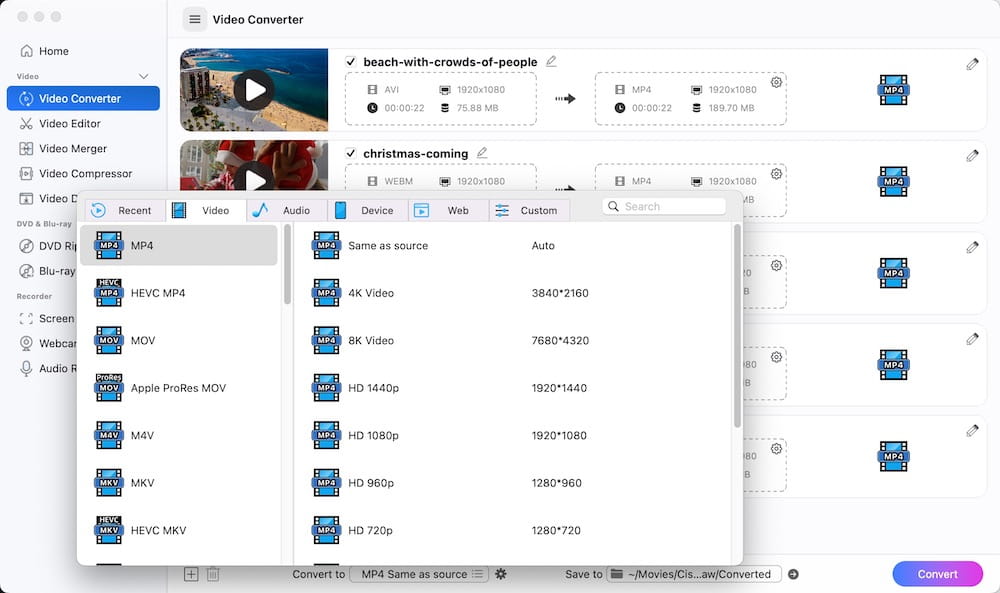Screen dimensions: 1000x593
Task: Select MOV format
Action: (179, 340)
